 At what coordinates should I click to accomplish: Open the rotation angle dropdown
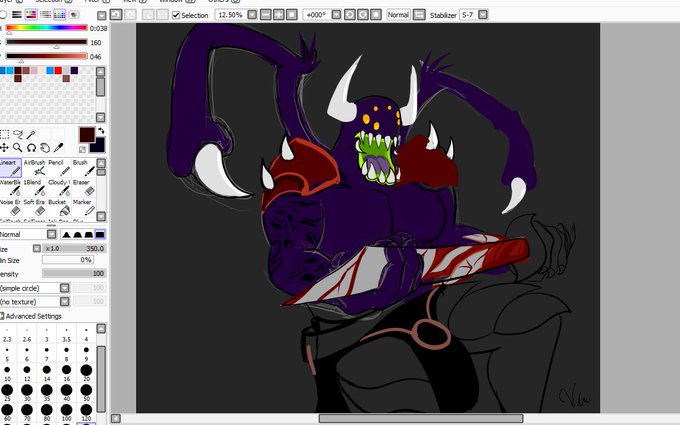[x=336, y=15]
